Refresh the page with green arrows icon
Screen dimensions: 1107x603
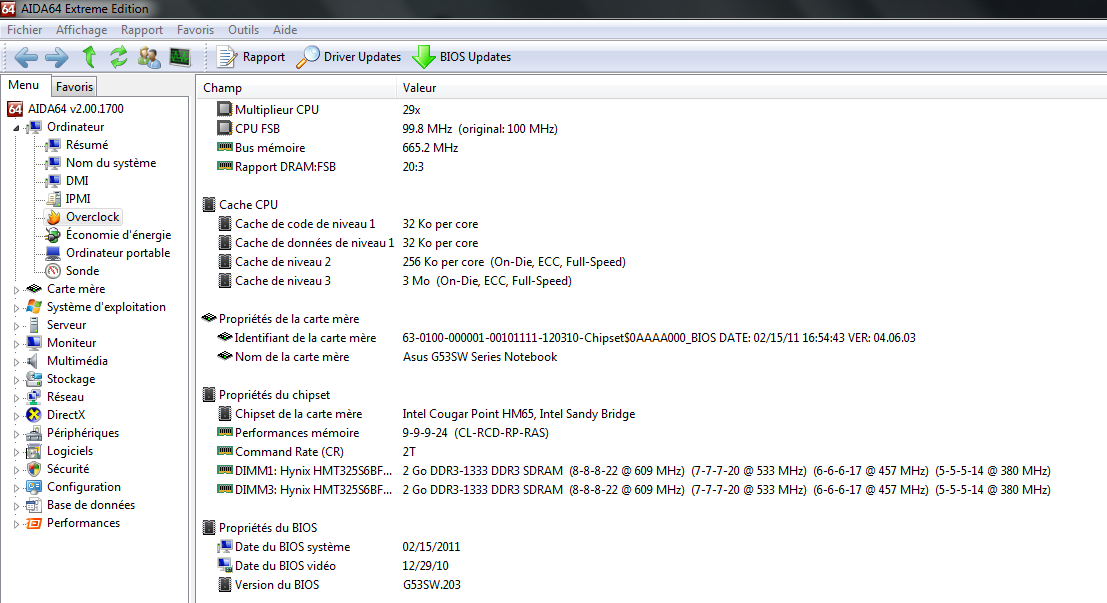point(119,57)
